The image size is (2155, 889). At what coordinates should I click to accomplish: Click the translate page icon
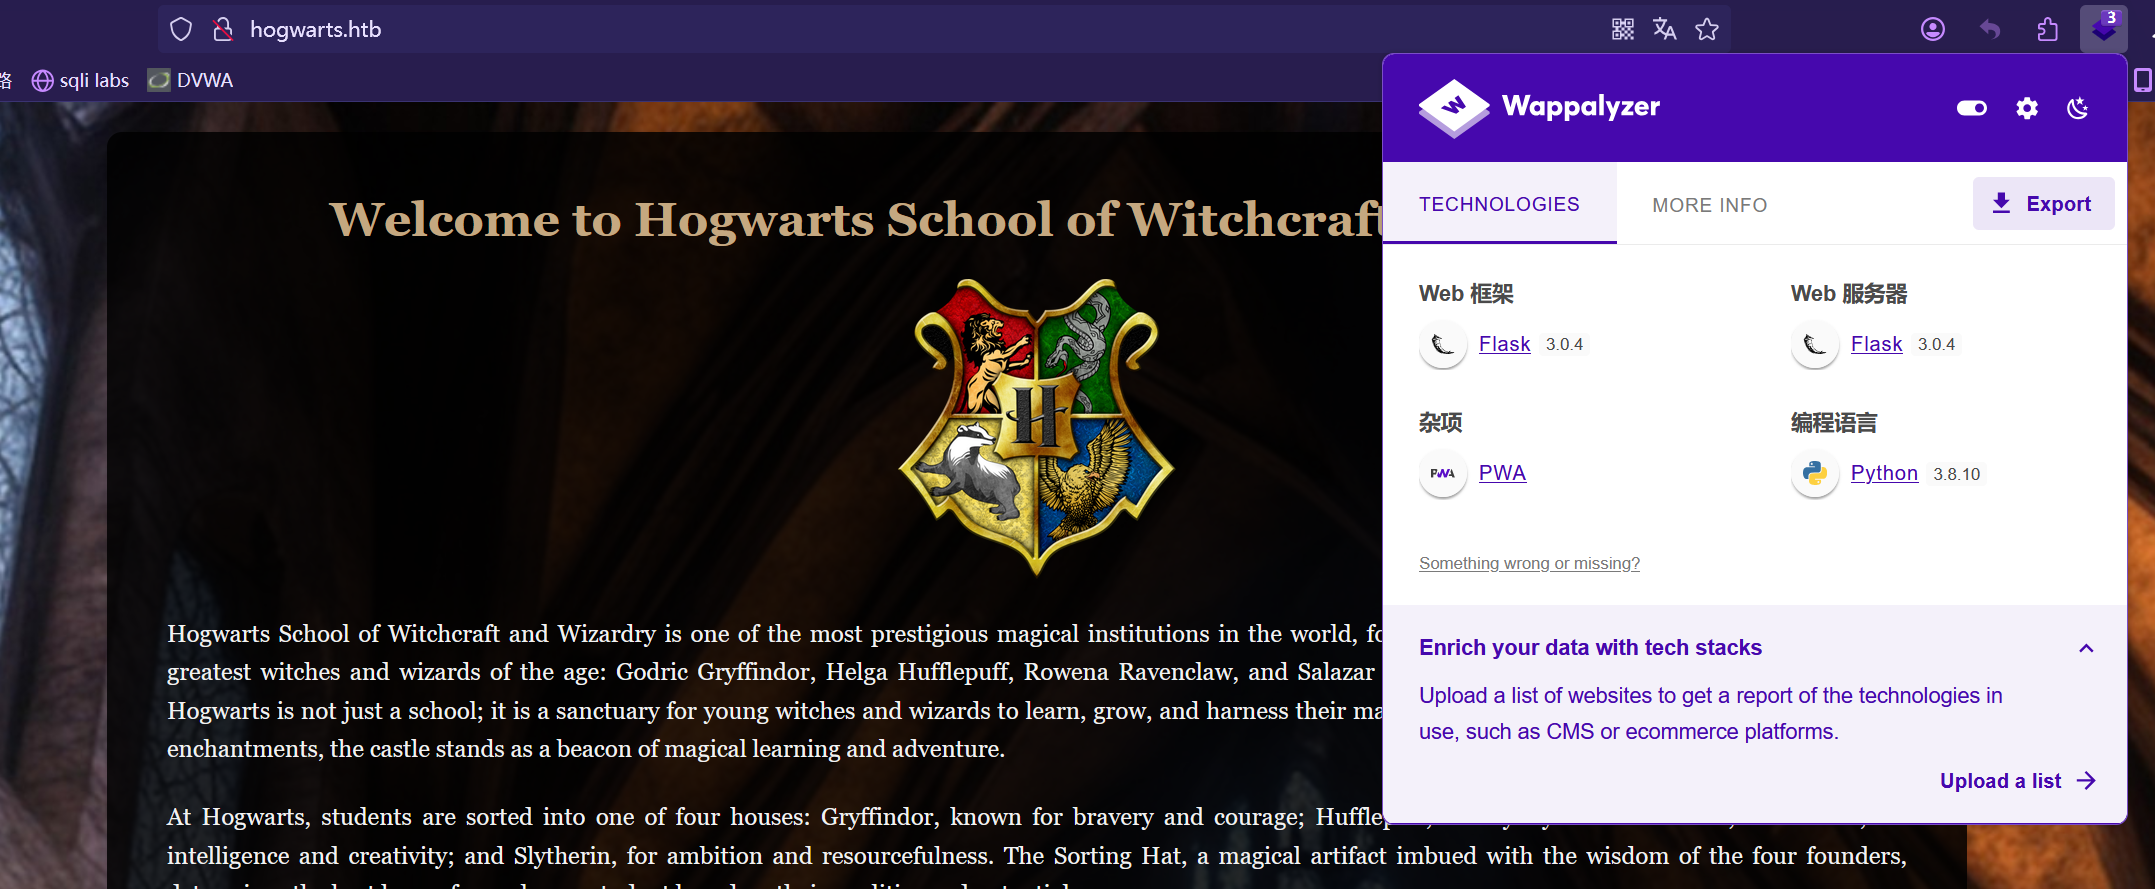tap(1665, 30)
